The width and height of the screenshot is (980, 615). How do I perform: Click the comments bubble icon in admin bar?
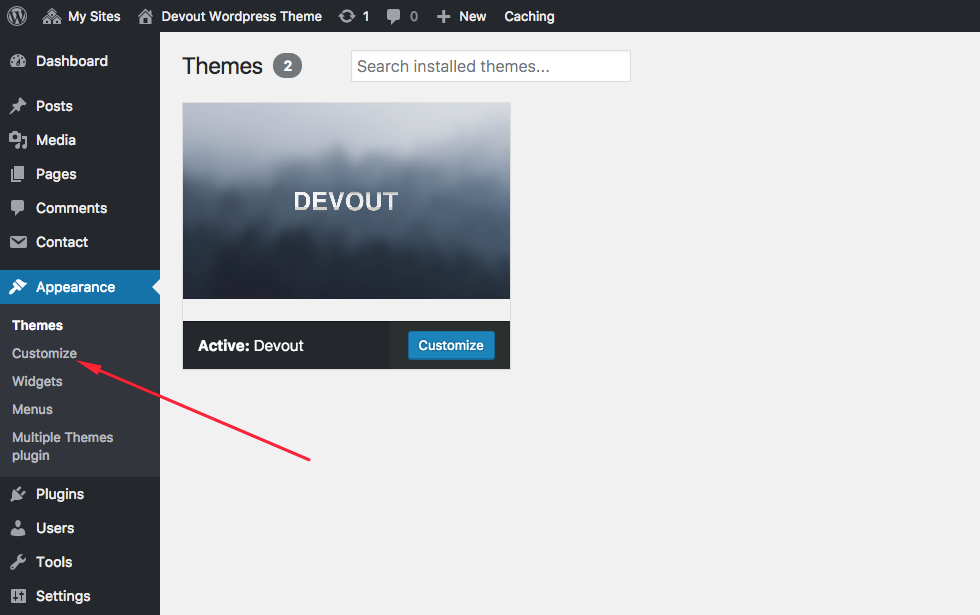pos(393,16)
